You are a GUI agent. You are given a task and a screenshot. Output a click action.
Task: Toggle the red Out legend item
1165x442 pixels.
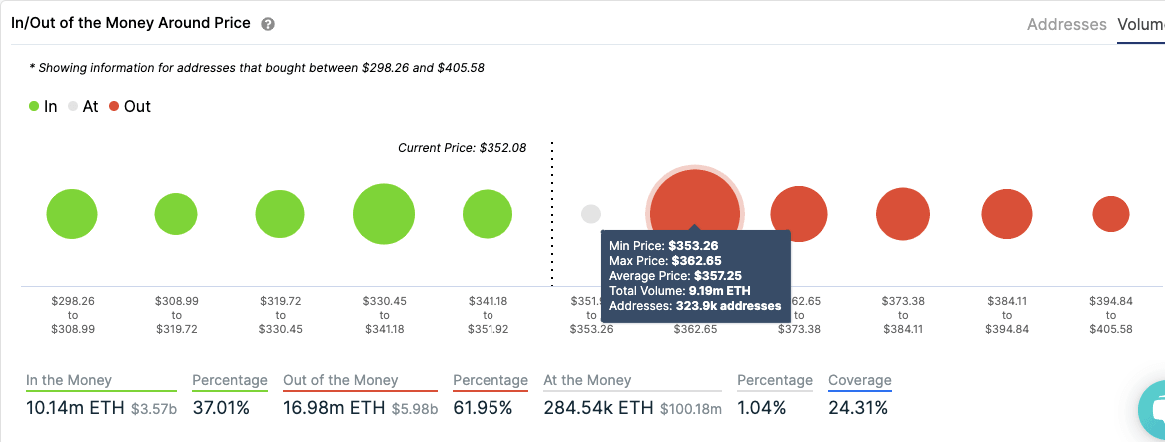point(130,106)
